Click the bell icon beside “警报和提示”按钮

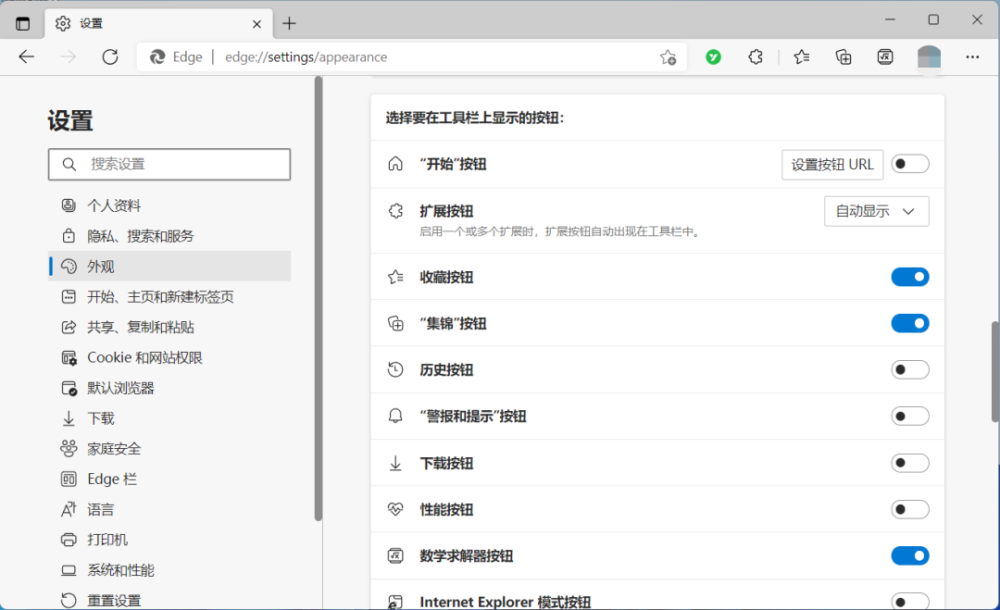395,416
